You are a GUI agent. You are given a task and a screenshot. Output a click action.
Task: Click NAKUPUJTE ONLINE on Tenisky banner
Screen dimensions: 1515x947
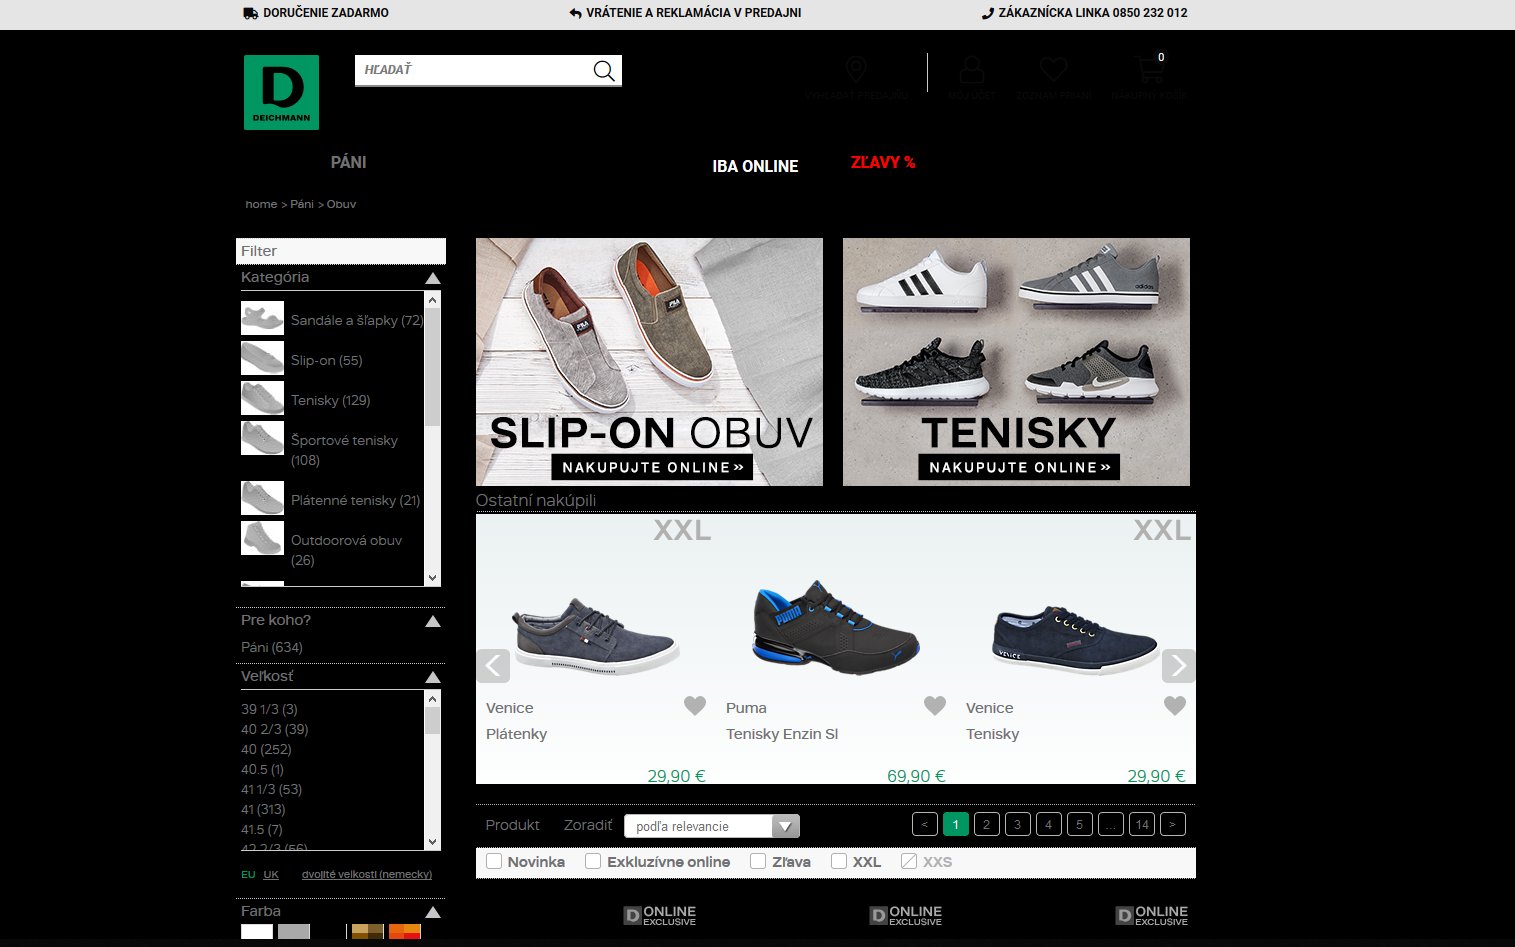point(1019,467)
